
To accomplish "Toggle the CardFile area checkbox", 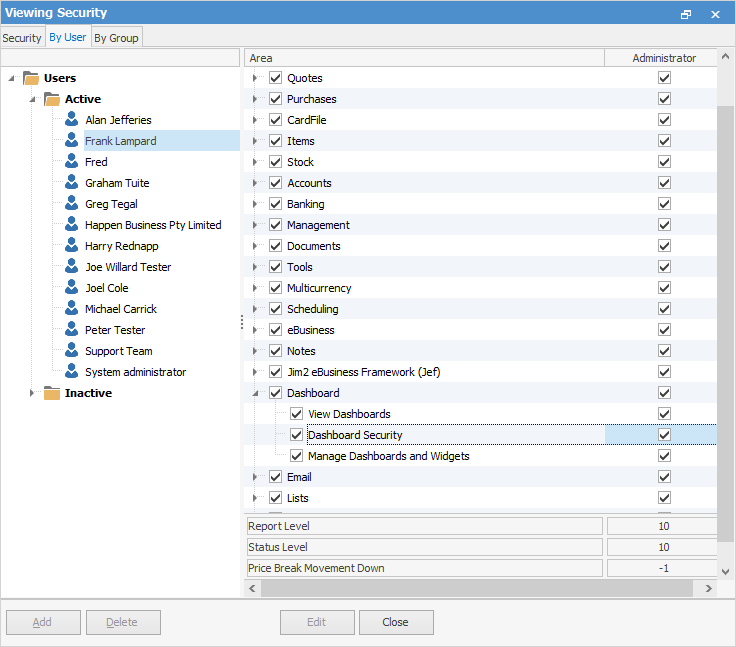I will (276, 120).
